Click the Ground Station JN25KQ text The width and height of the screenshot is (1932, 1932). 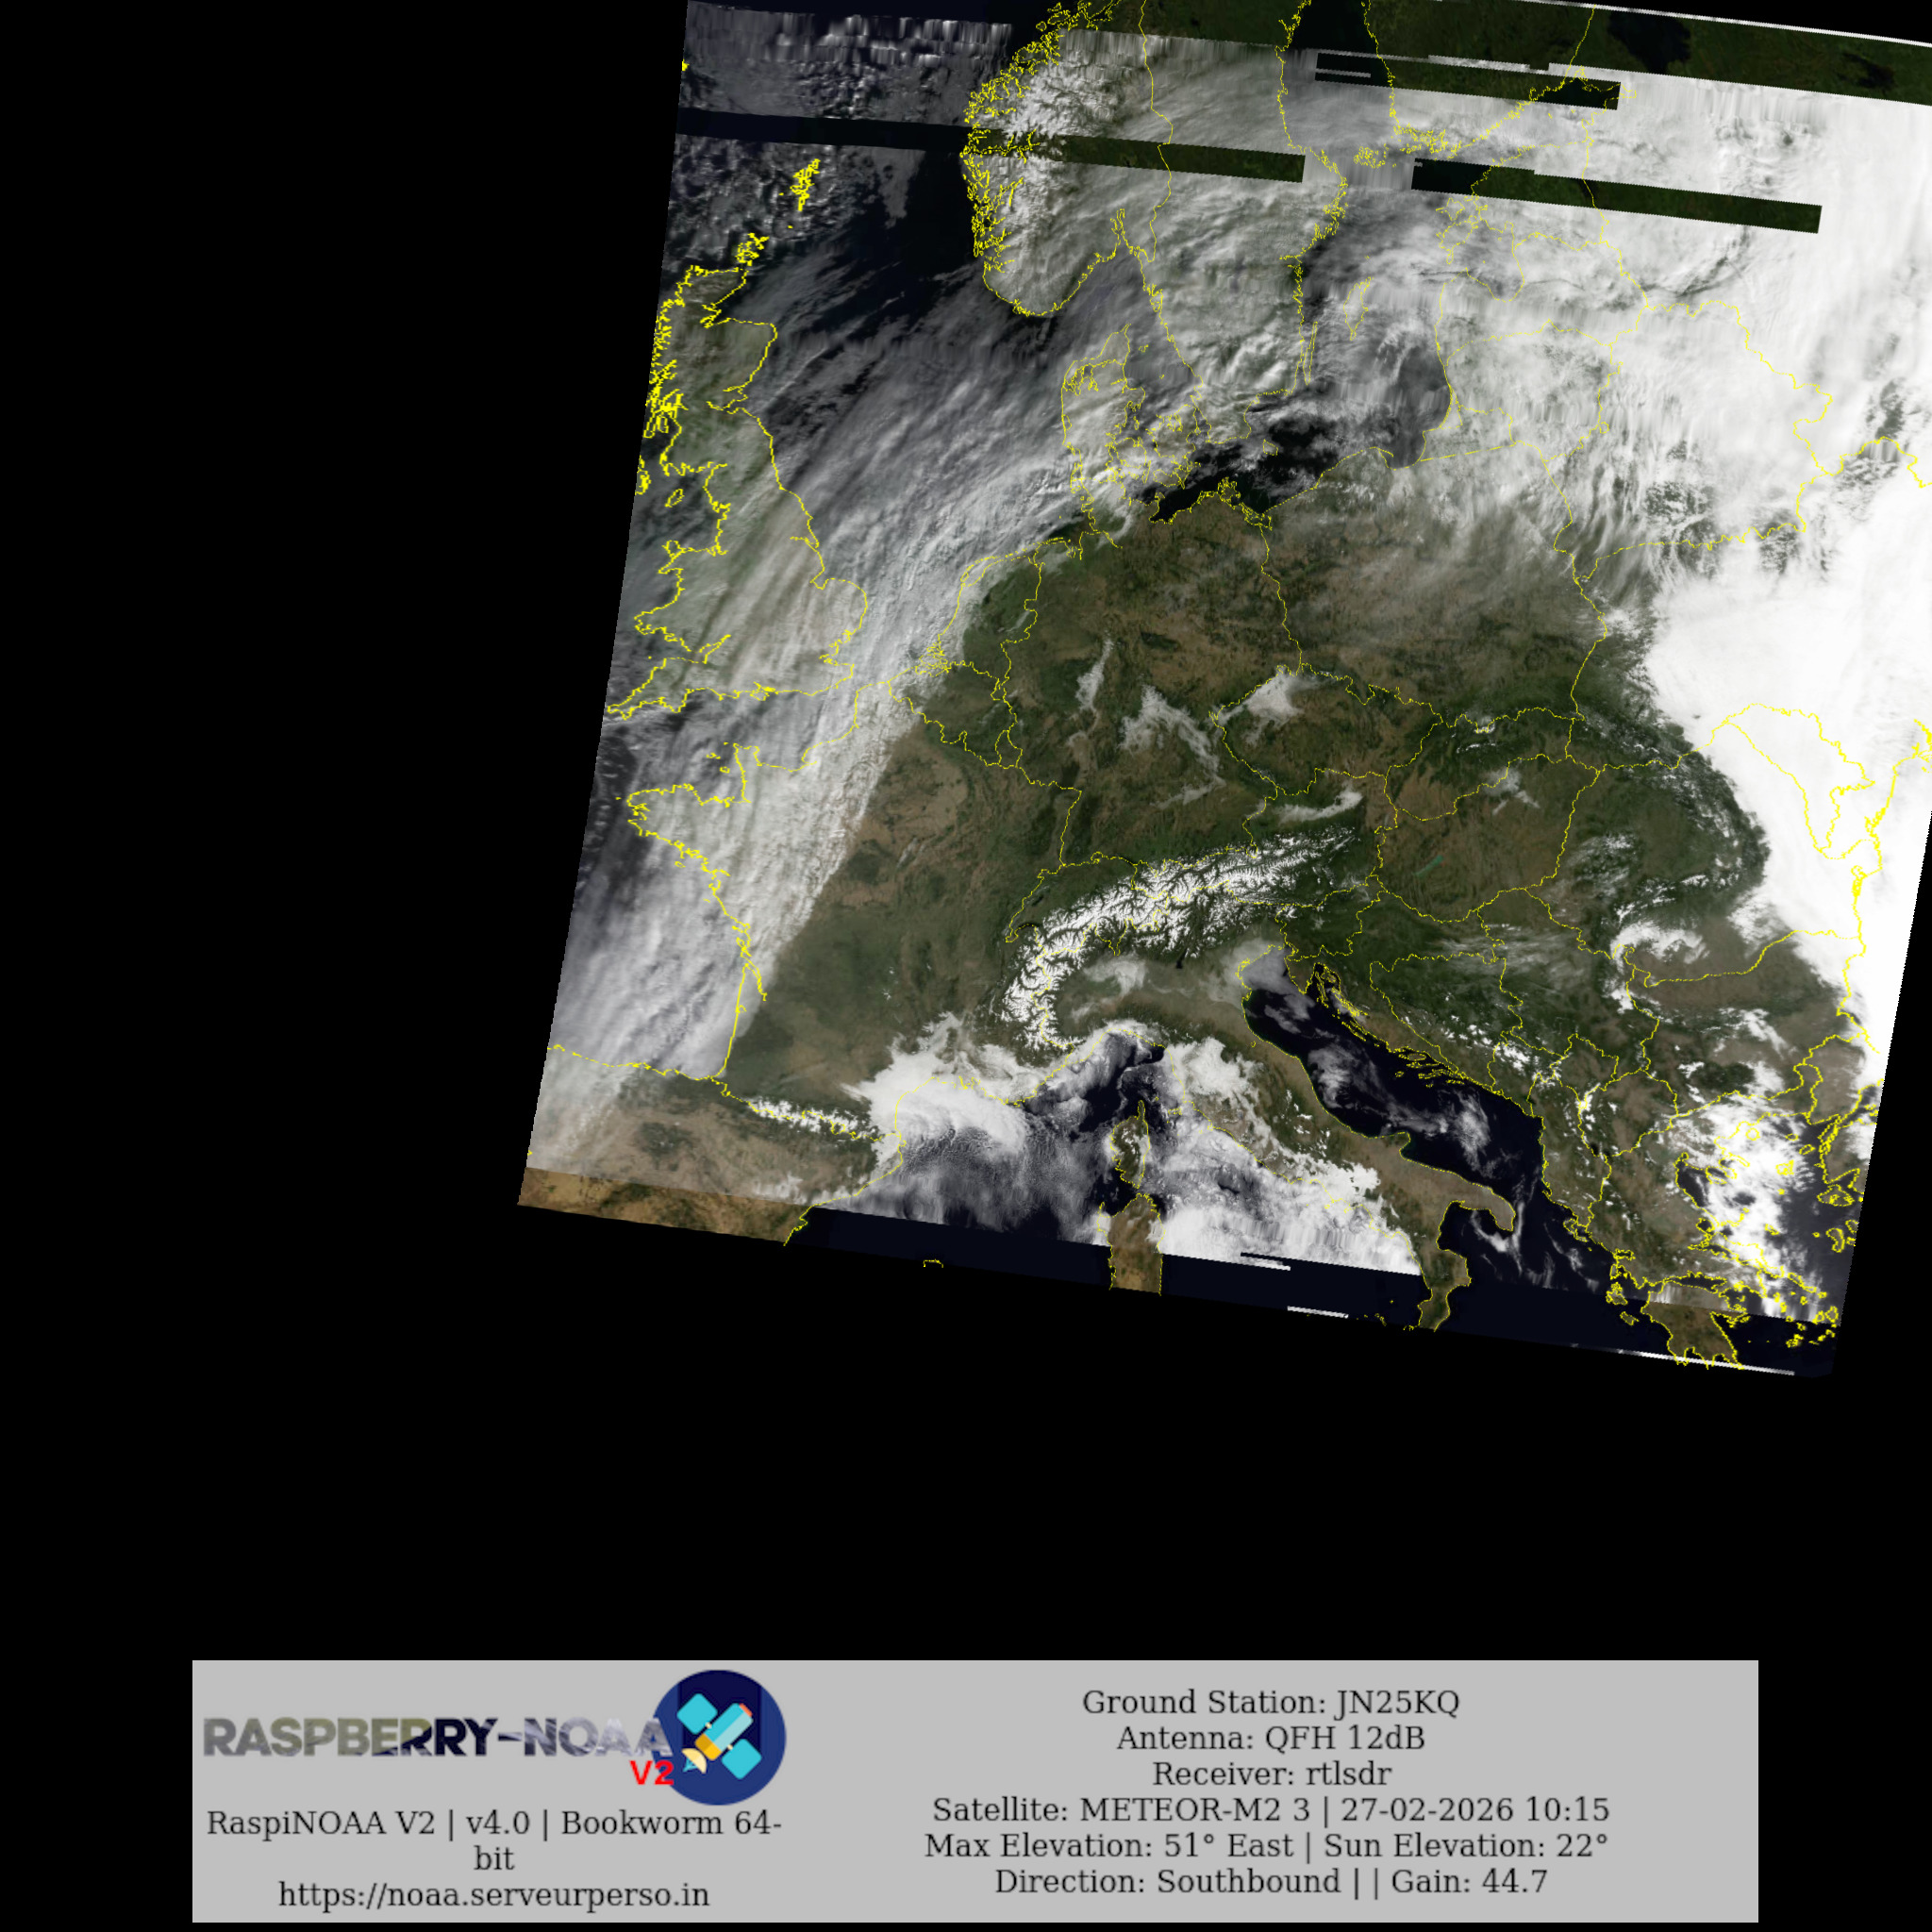pyautogui.click(x=1270, y=1702)
